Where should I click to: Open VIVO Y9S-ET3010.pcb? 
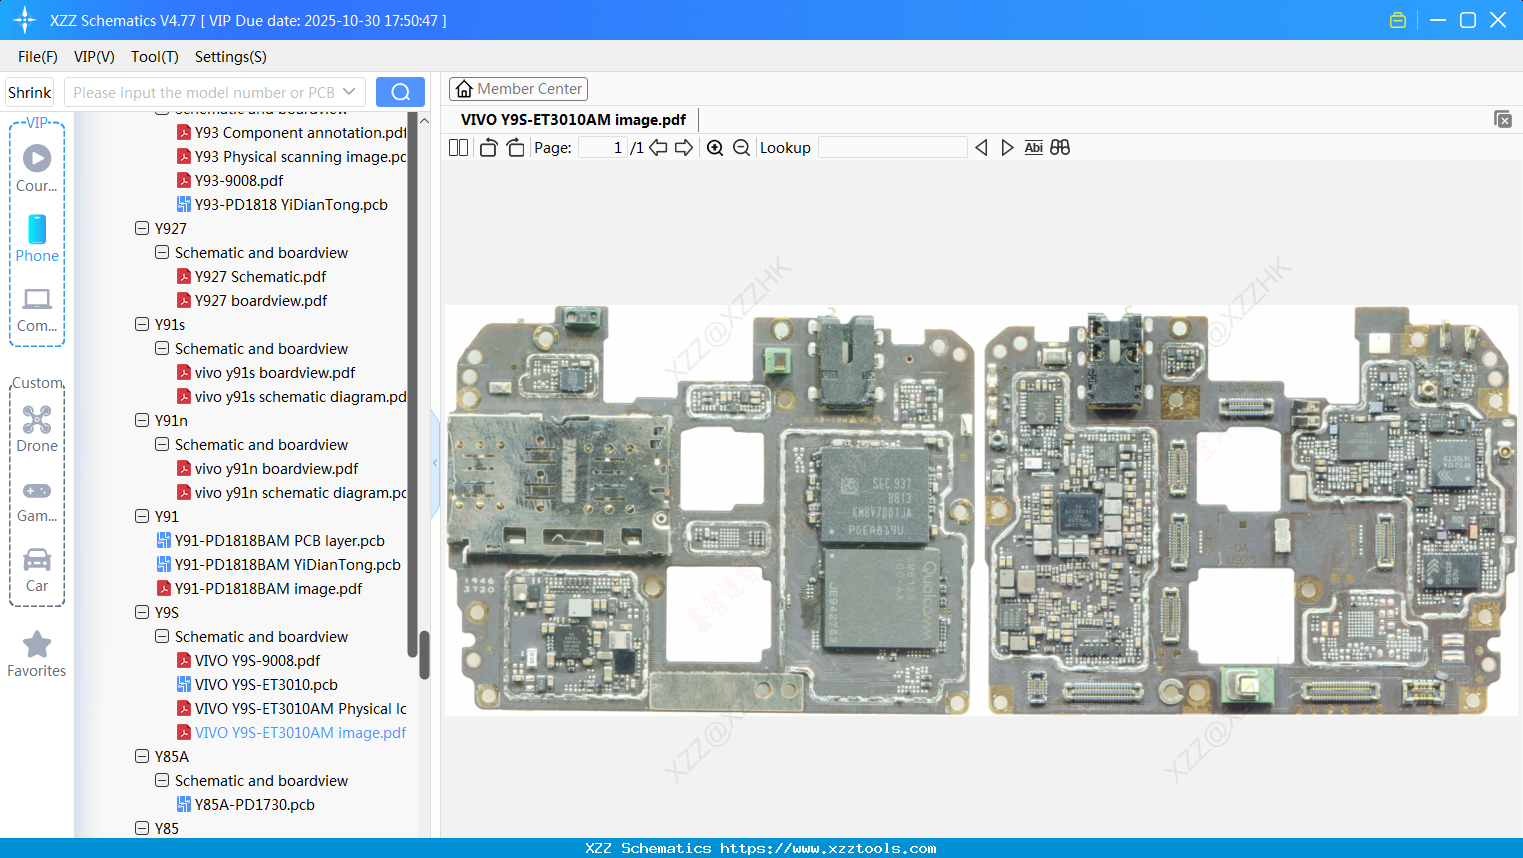tap(257, 684)
